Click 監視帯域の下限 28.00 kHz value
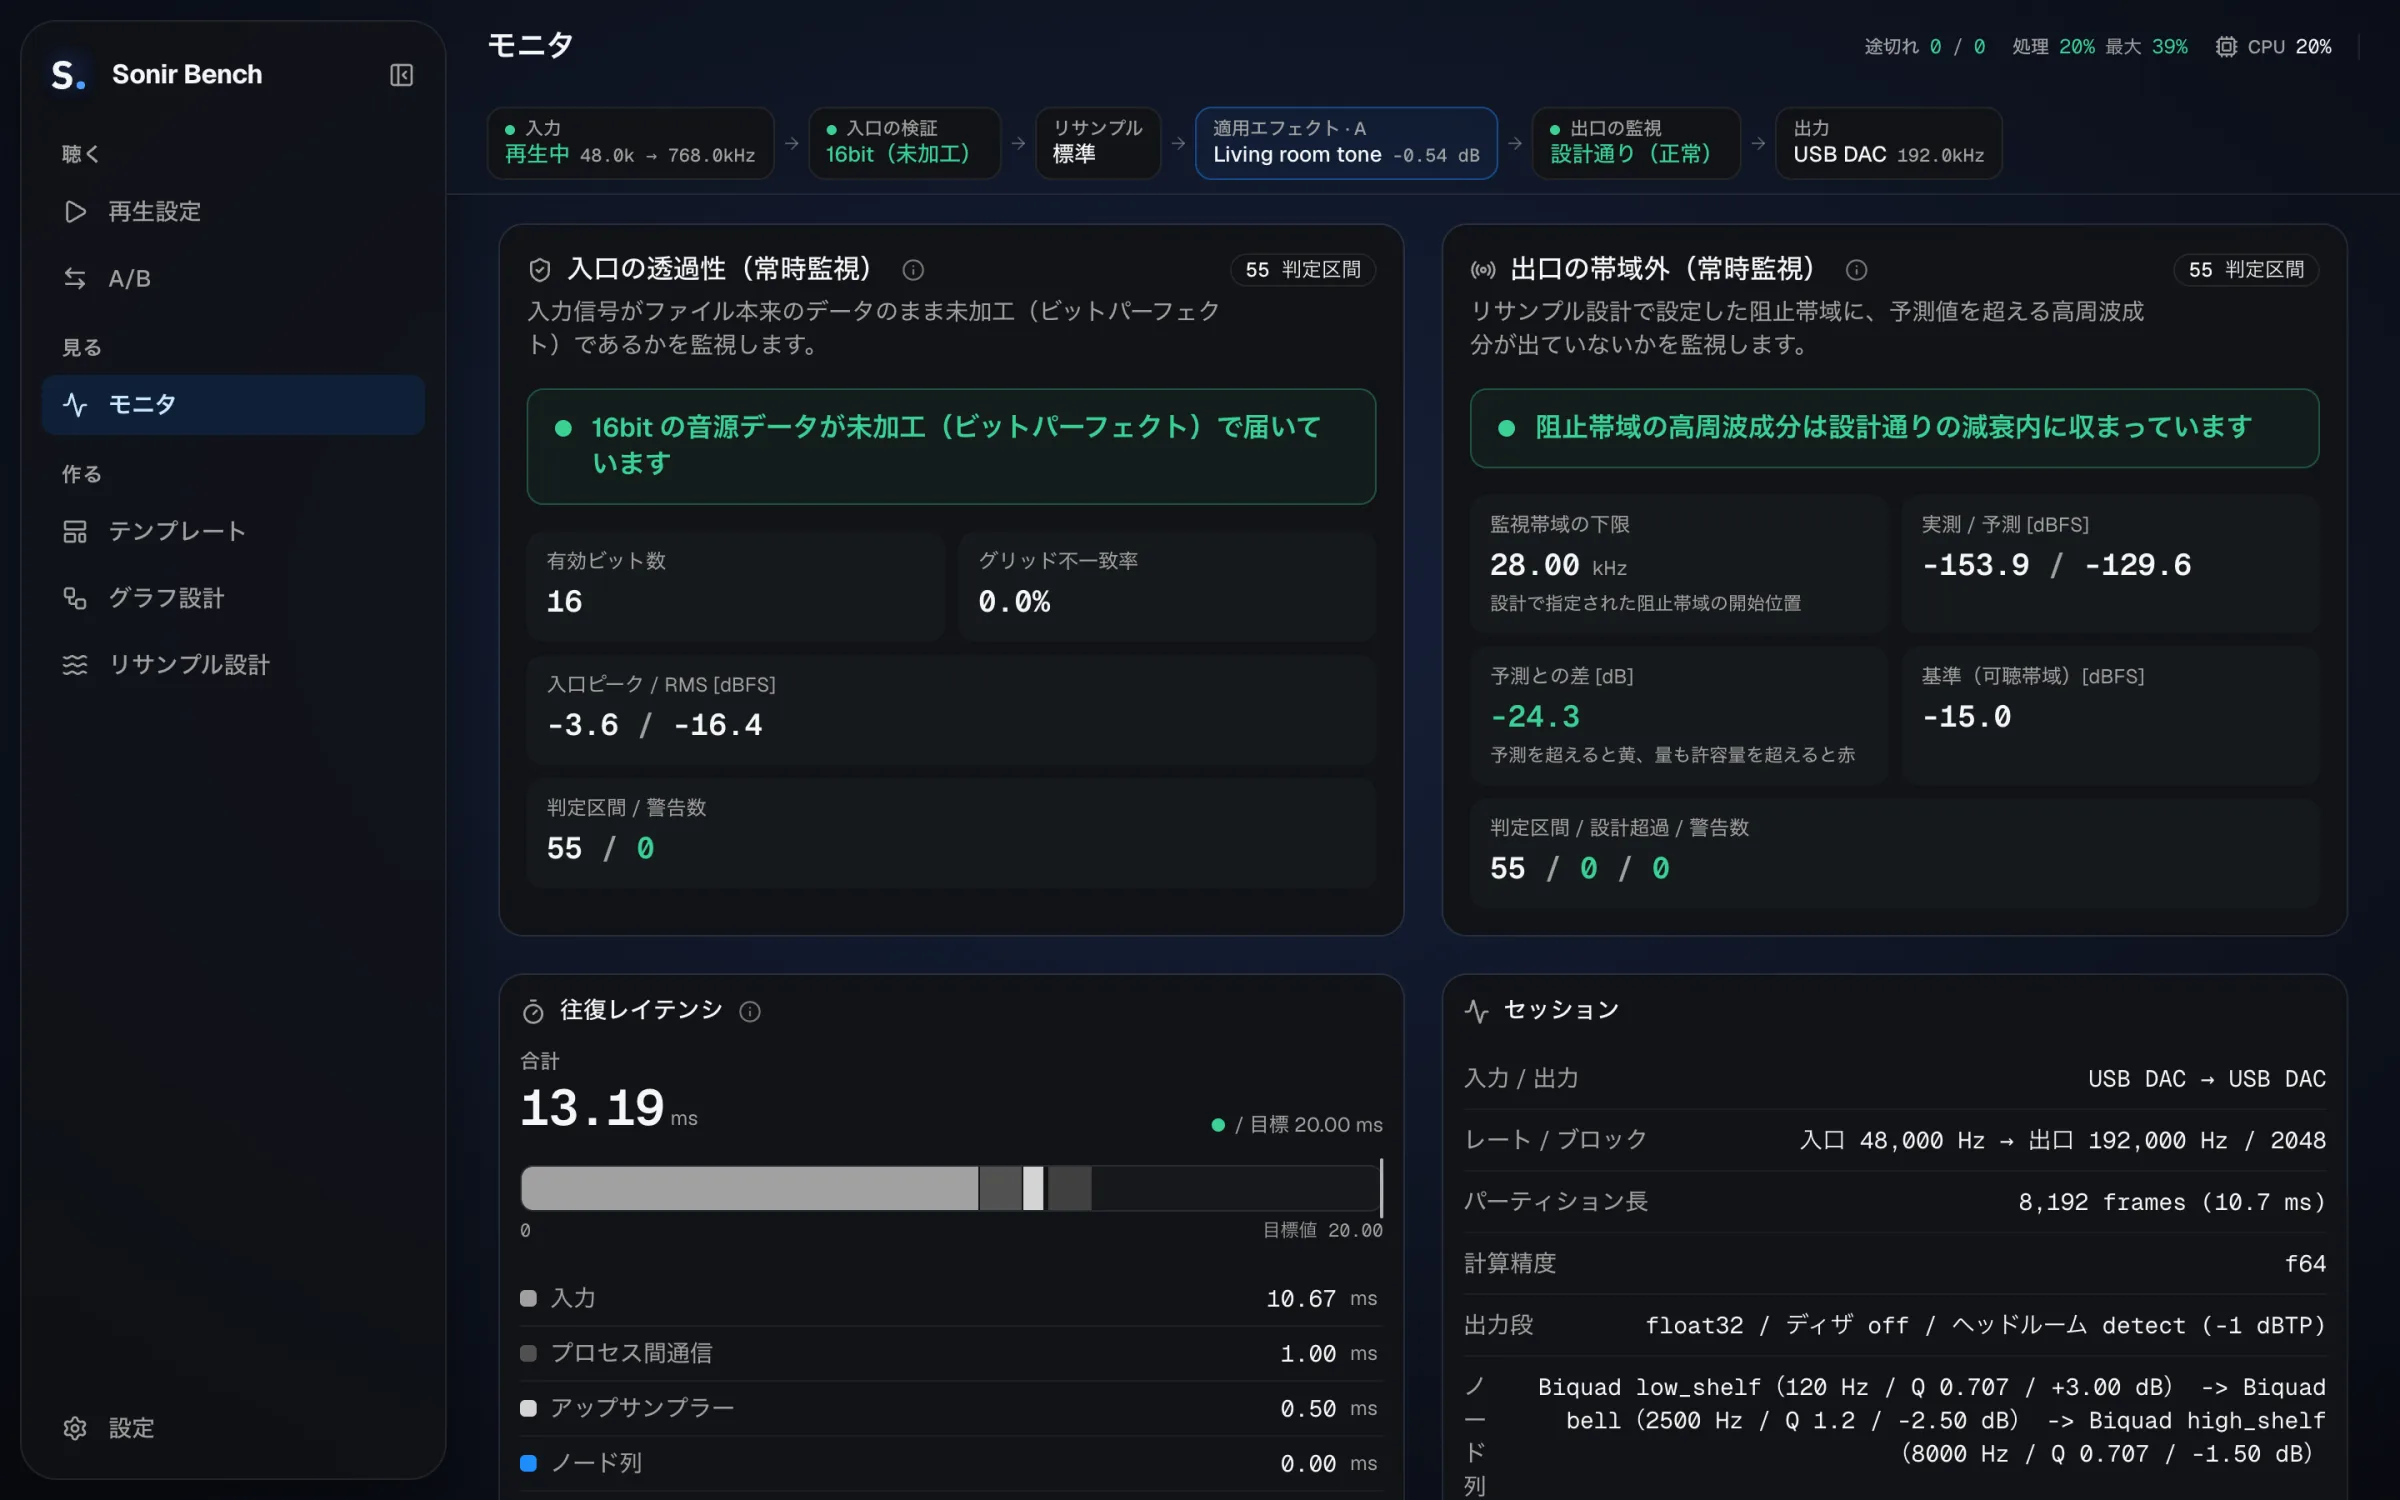The width and height of the screenshot is (2400, 1500). 1558,566
